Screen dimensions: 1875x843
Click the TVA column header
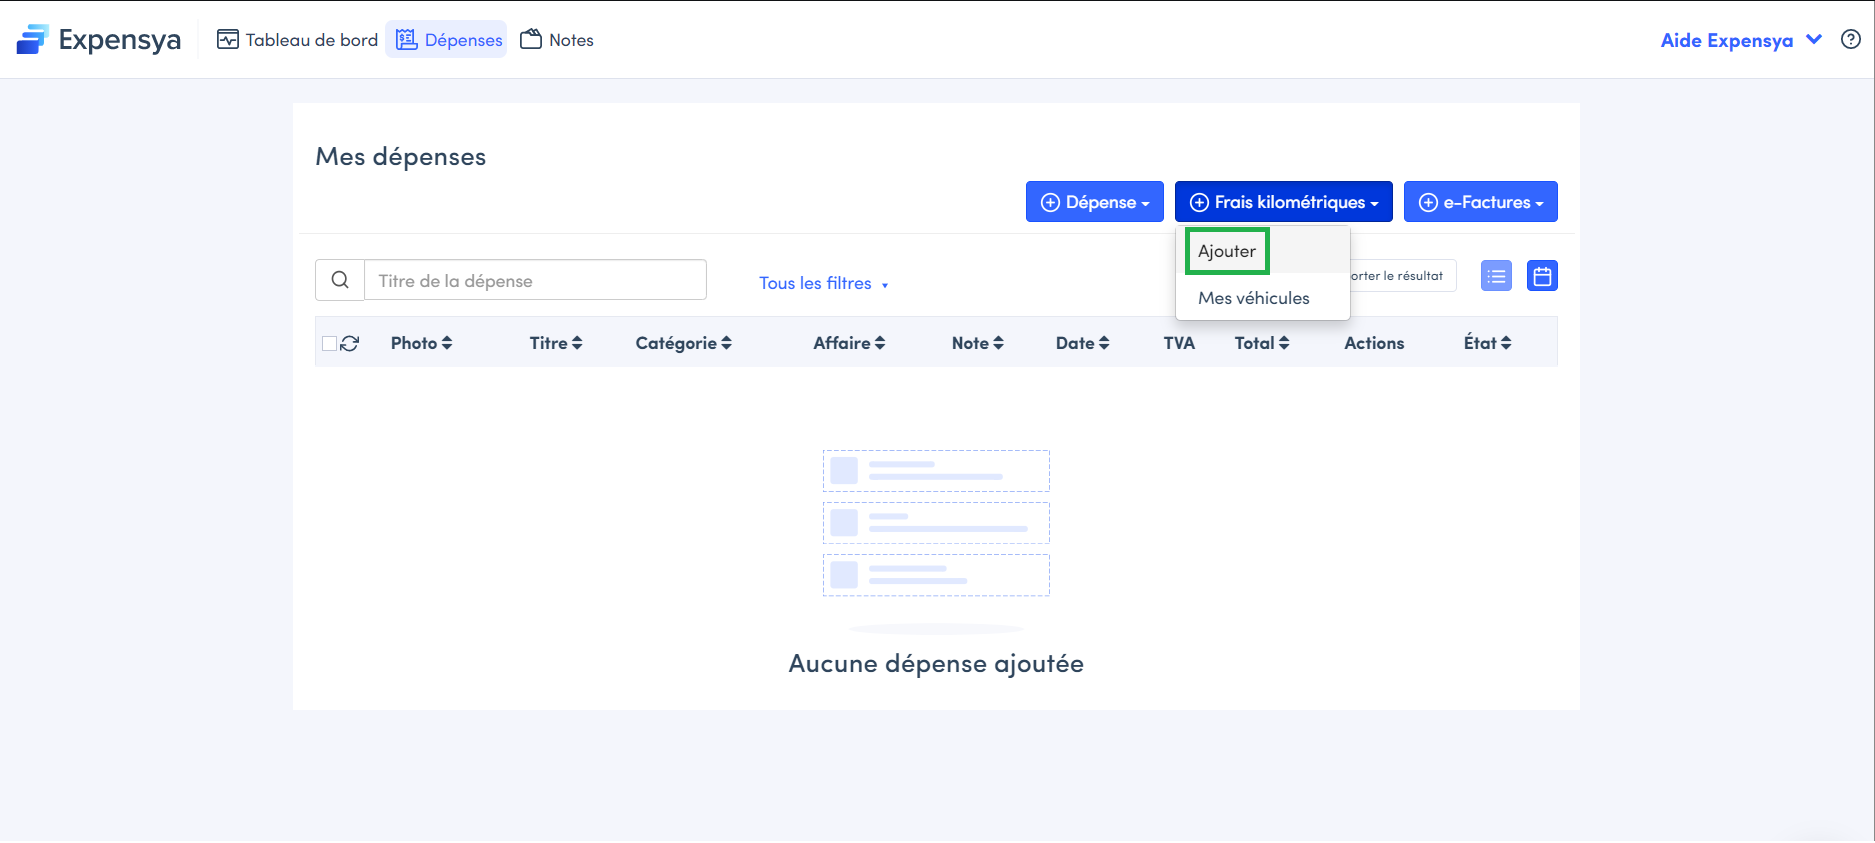(1179, 343)
